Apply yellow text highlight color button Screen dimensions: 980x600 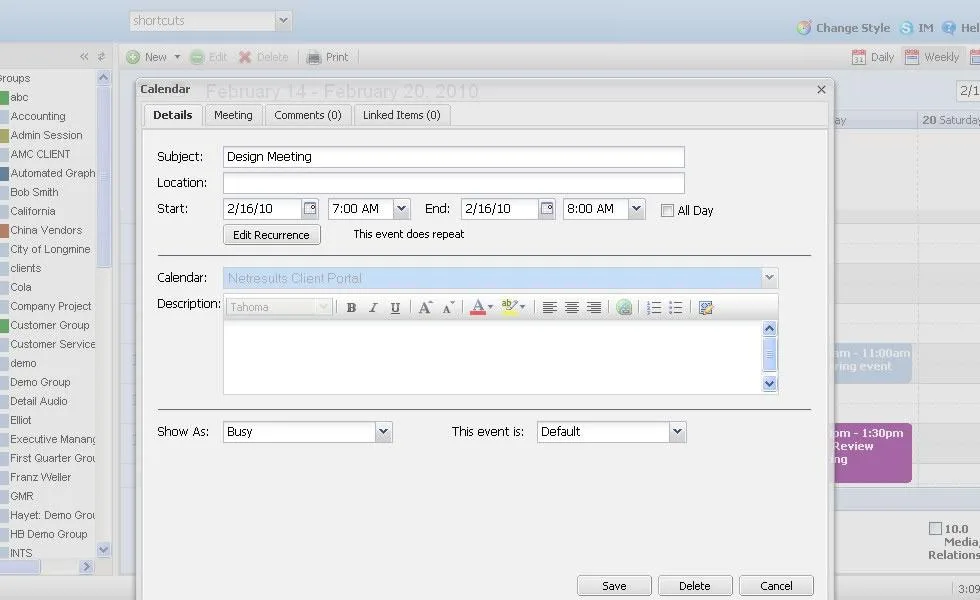tap(509, 307)
